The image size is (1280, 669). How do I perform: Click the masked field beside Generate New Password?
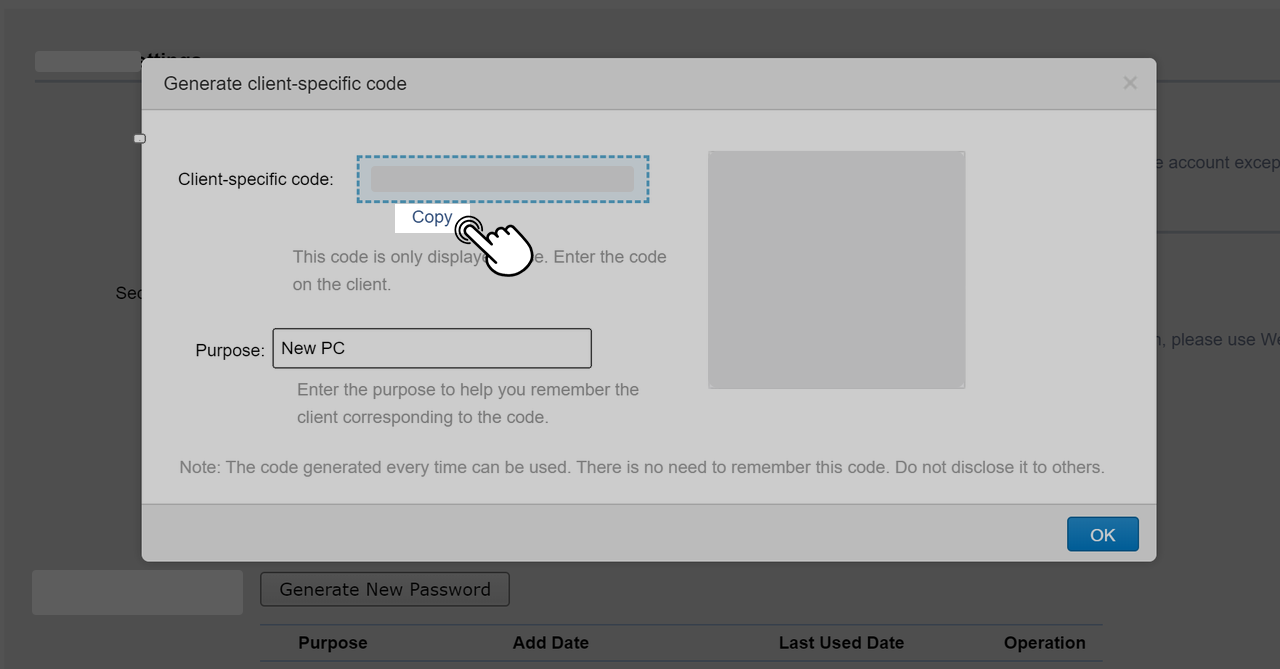point(137,591)
